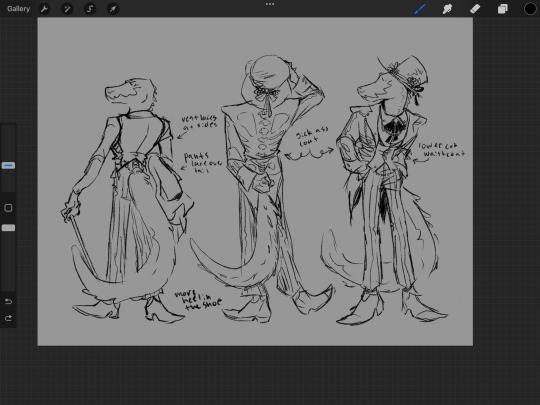Open the Gallery

click(x=19, y=9)
